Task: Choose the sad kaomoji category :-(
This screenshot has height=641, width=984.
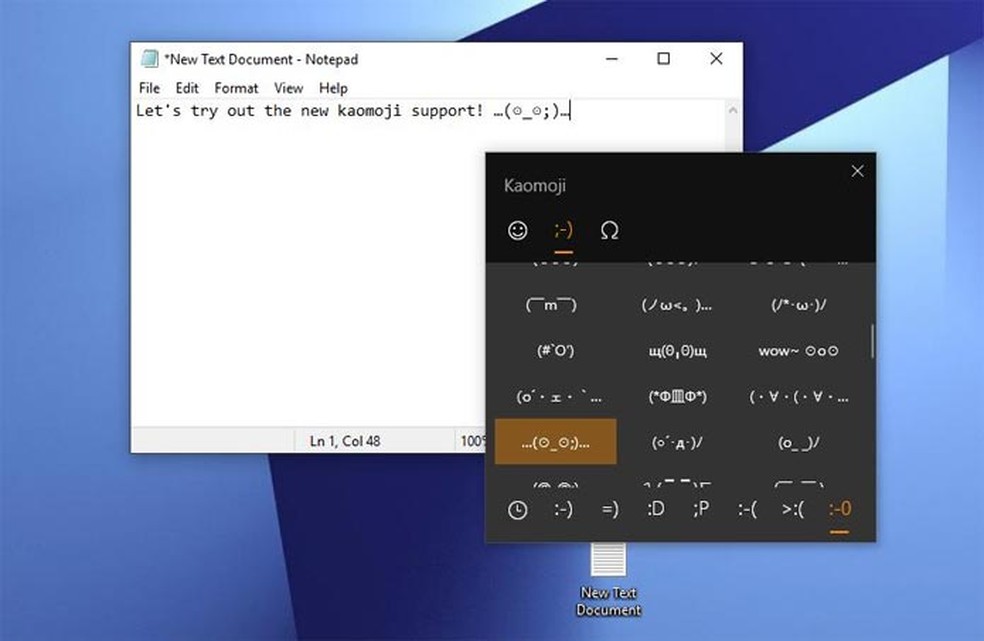Action: 746,510
